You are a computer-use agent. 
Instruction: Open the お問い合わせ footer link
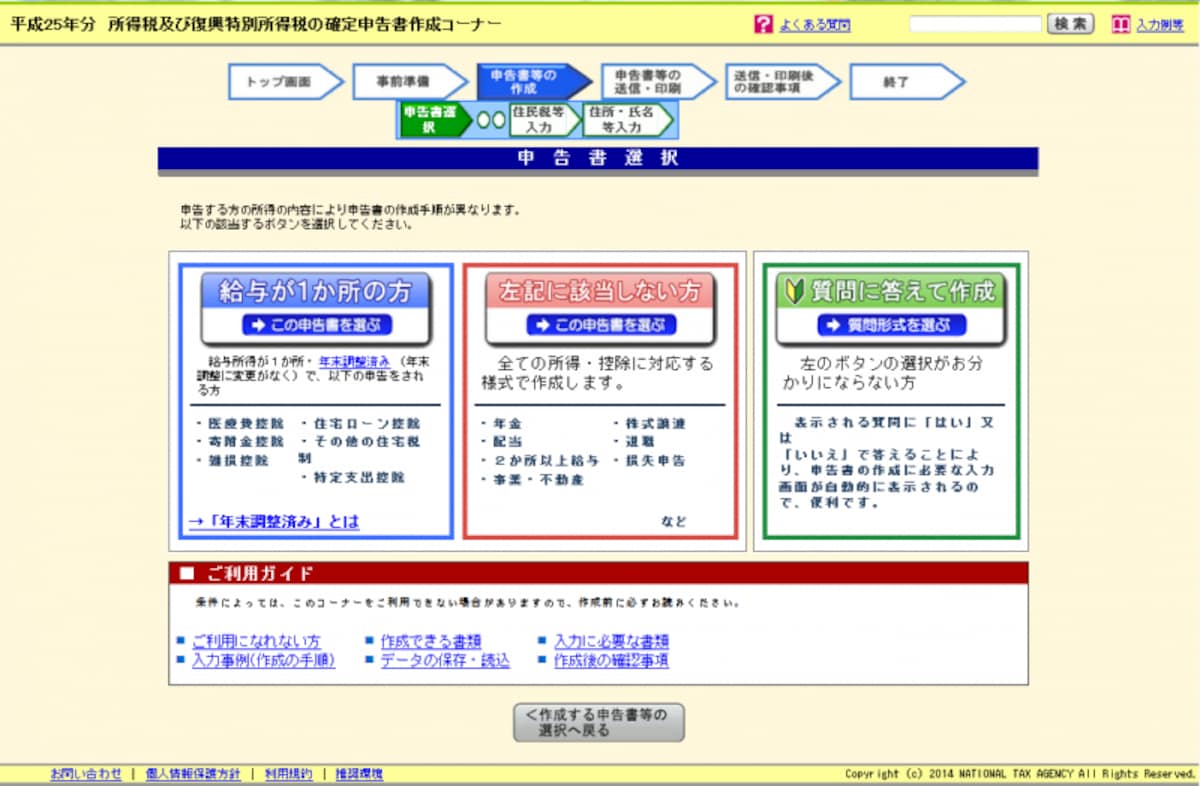coord(86,774)
